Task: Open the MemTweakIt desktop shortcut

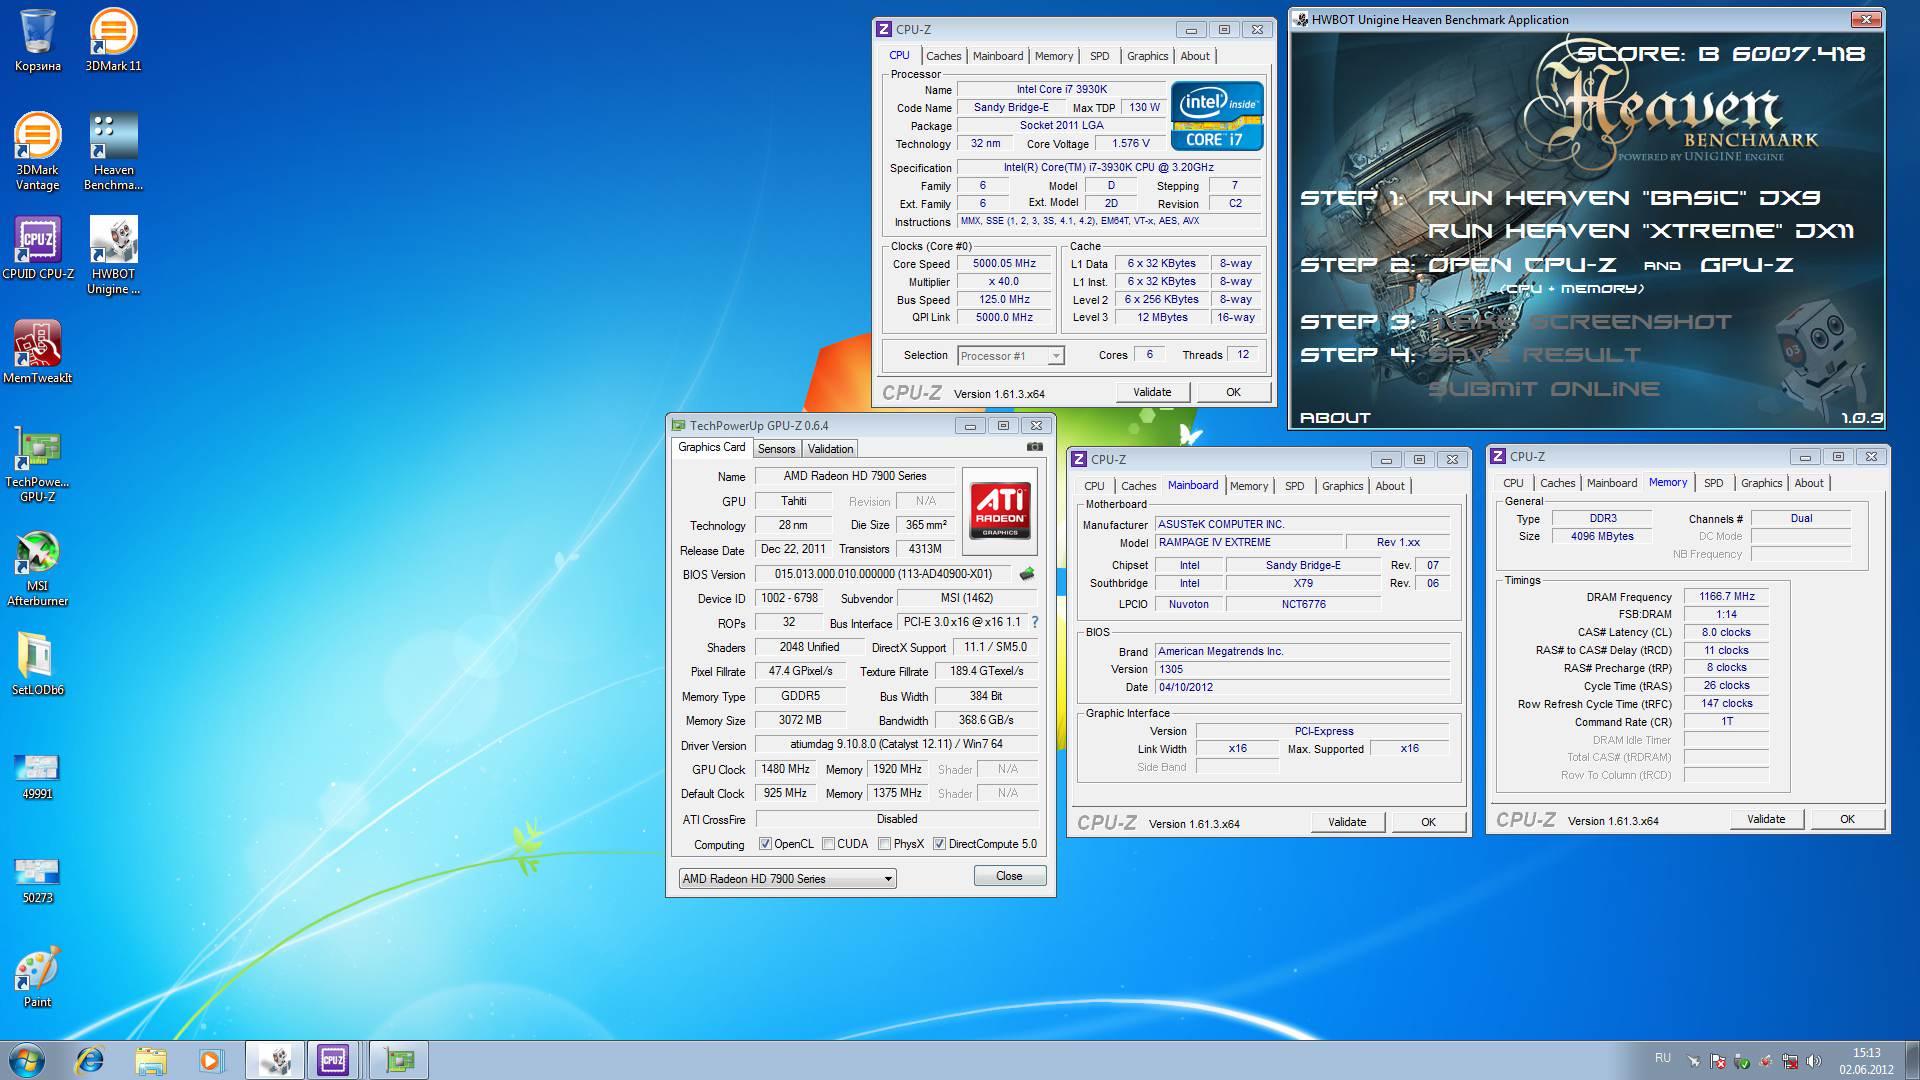Action: click(37, 352)
